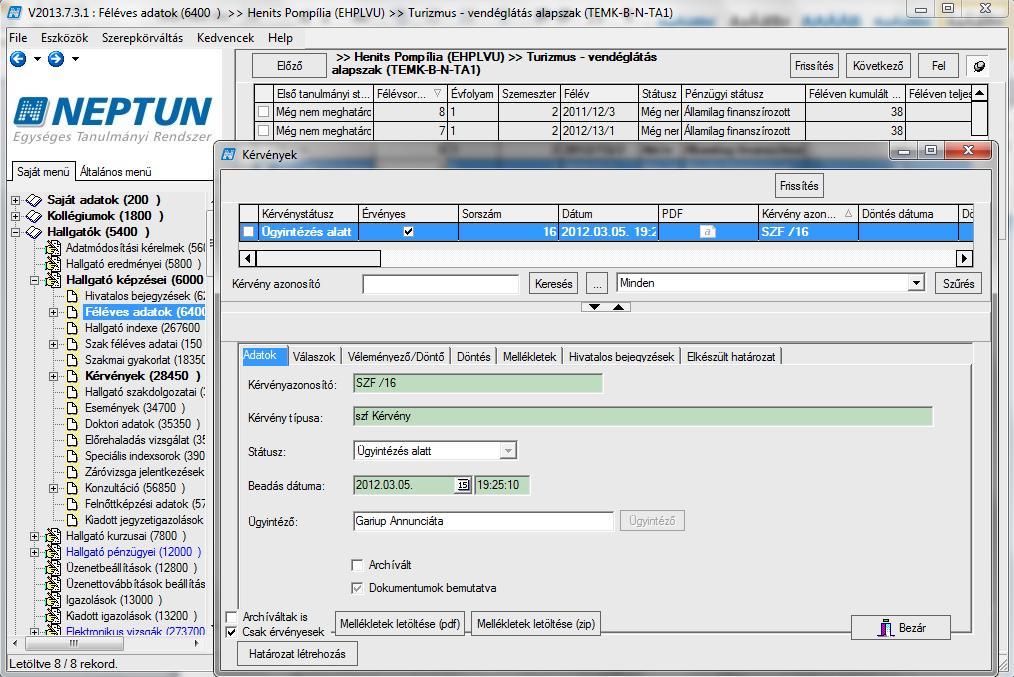Click Mellékletek letöltése (pdf) button

[x=400, y=624]
